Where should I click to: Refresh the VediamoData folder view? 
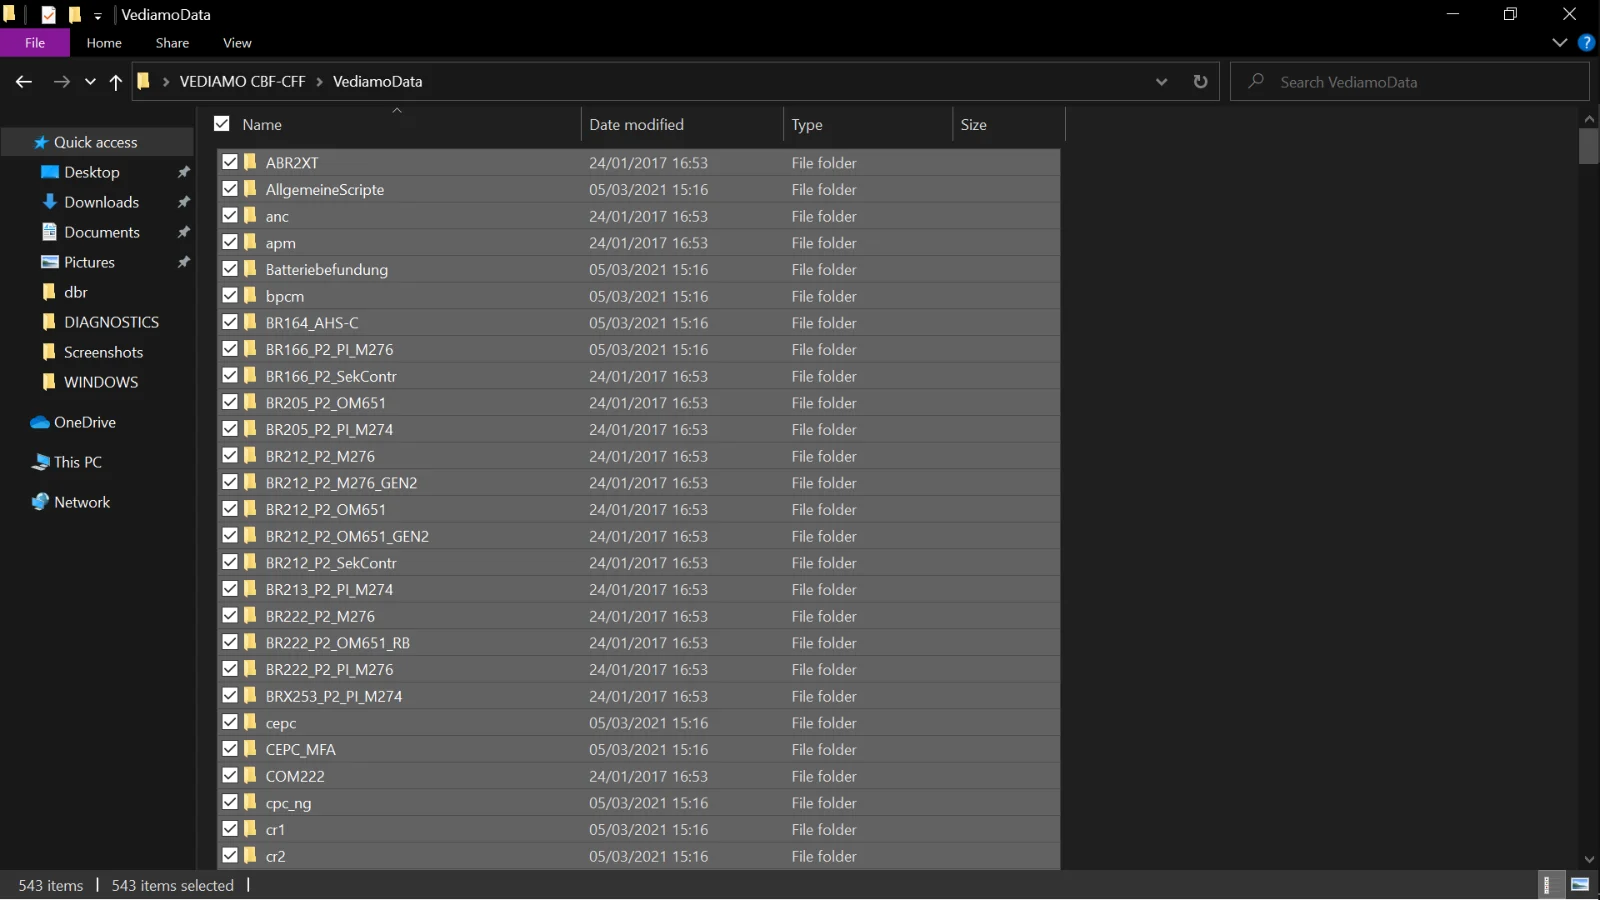pyautogui.click(x=1200, y=82)
